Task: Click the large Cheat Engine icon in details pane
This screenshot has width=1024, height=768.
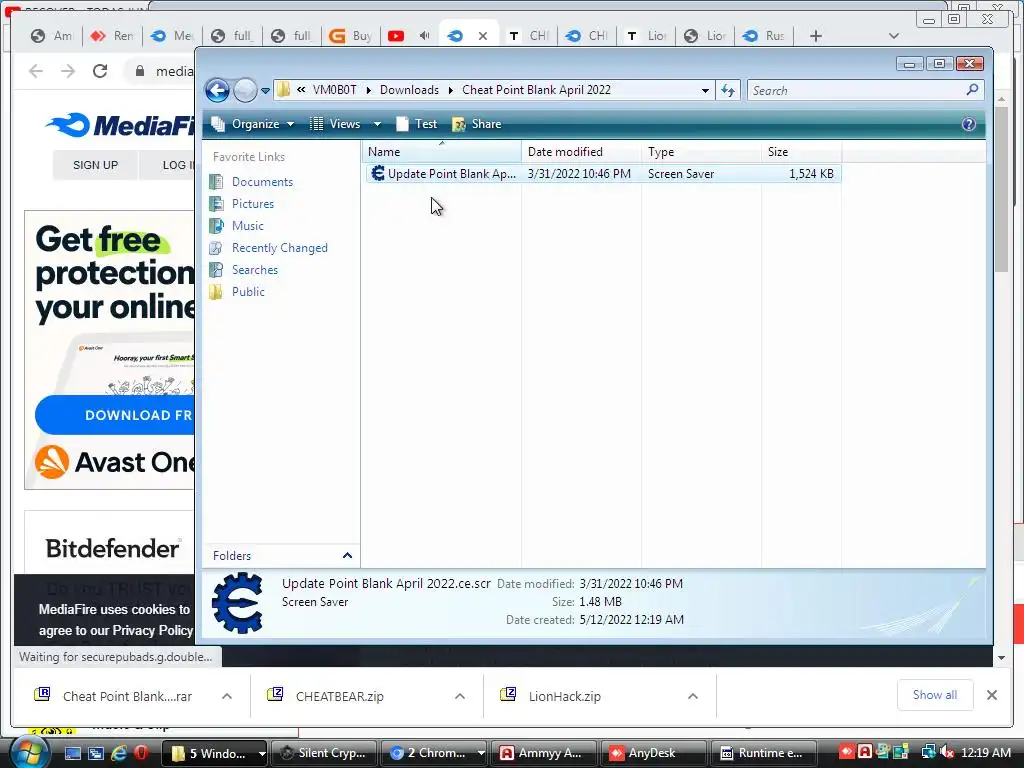Action: pyautogui.click(x=238, y=603)
